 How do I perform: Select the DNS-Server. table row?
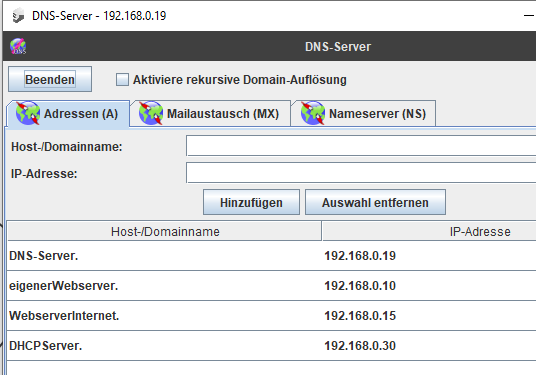tap(271, 256)
